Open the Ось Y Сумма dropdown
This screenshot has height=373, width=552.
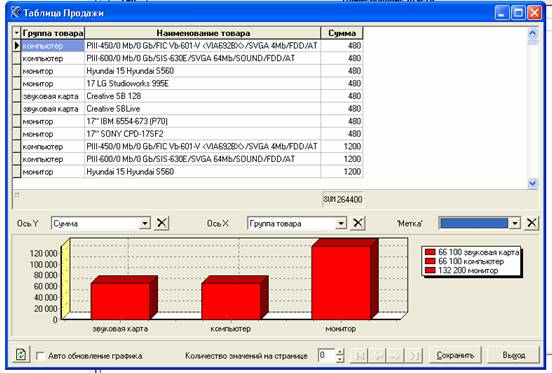(x=145, y=223)
